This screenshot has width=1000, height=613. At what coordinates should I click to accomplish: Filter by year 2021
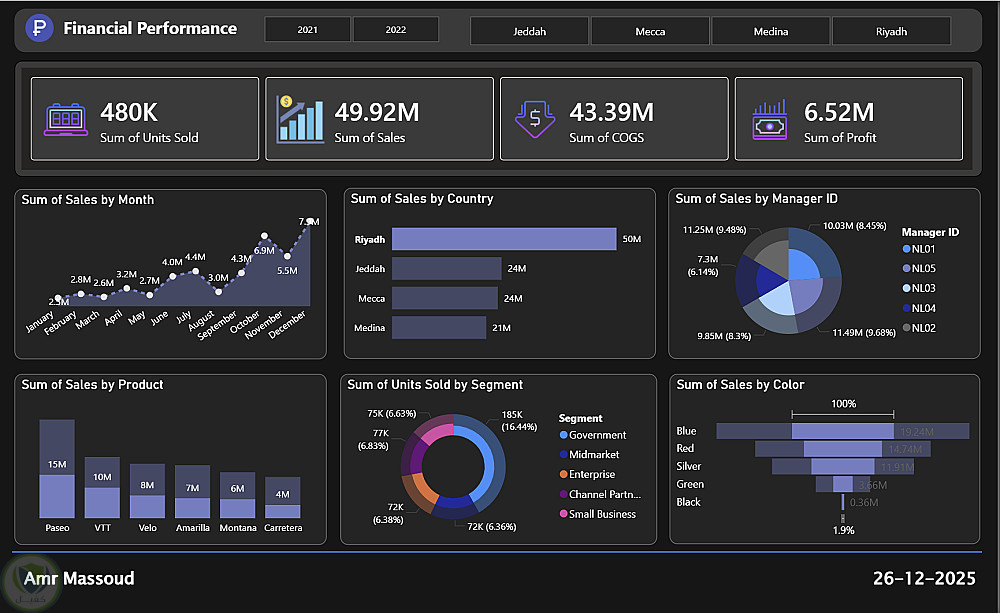pos(307,29)
